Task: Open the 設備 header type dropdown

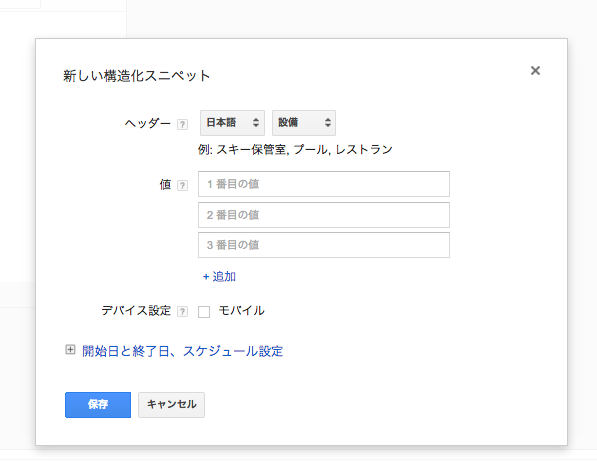Action: click(304, 123)
